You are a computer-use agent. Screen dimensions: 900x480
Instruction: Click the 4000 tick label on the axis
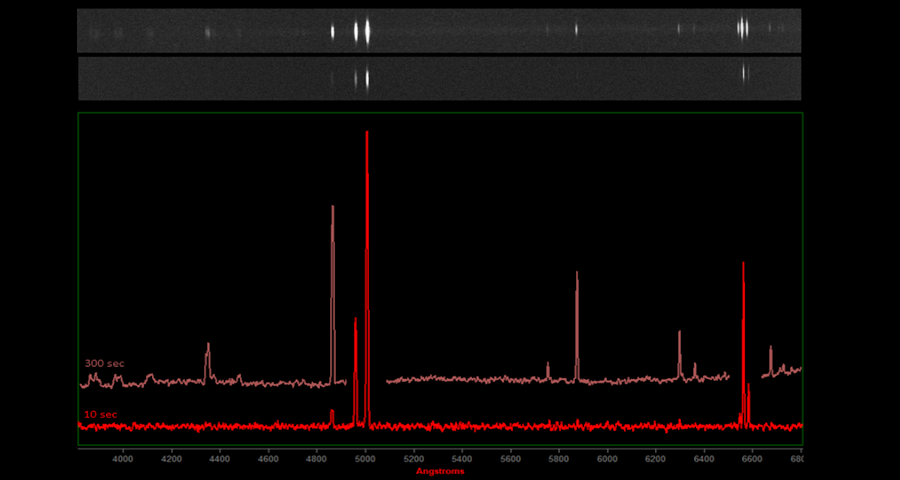point(123,459)
